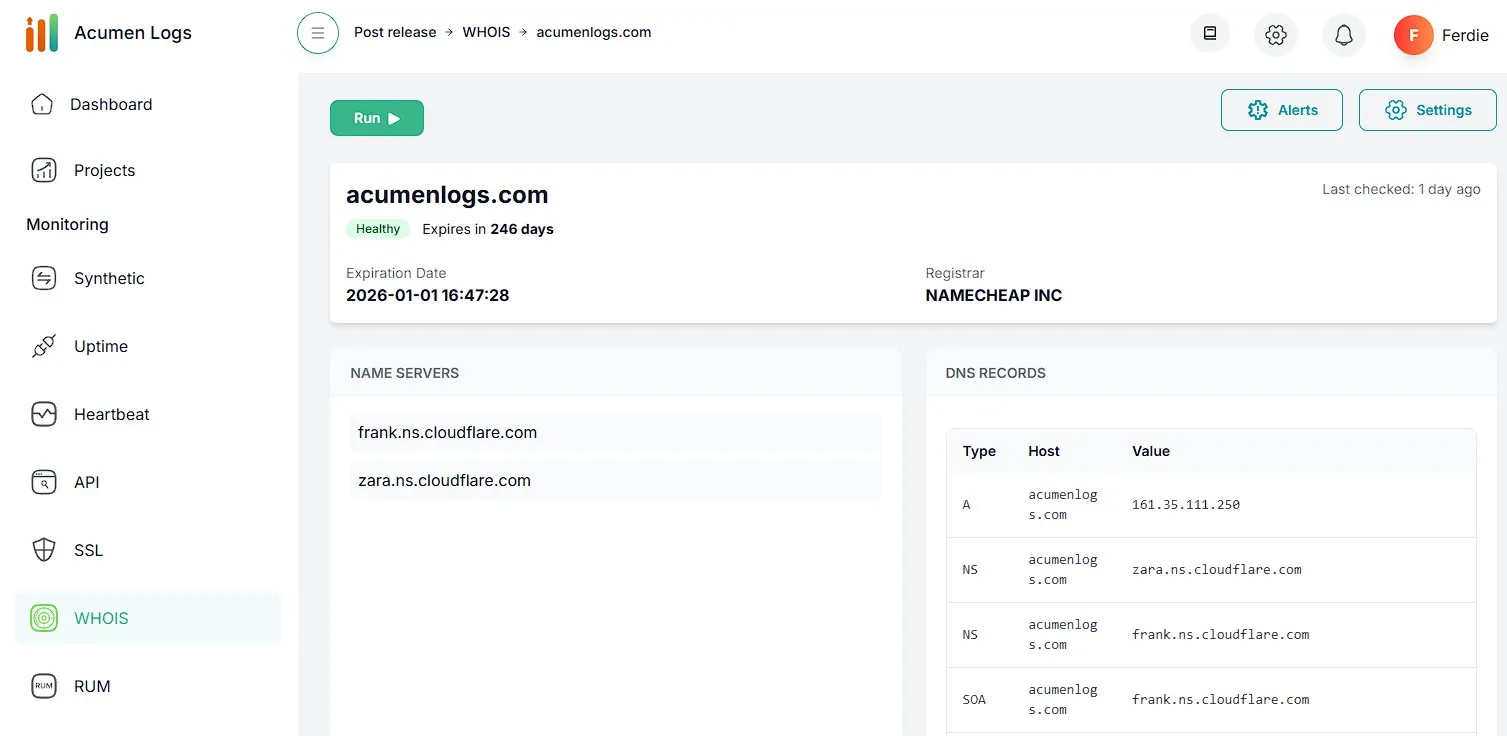Image resolution: width=1507 pixels, height=736 pixels.
Task: Click IP value 161.35.111.250
Action: coord(1186,505)
